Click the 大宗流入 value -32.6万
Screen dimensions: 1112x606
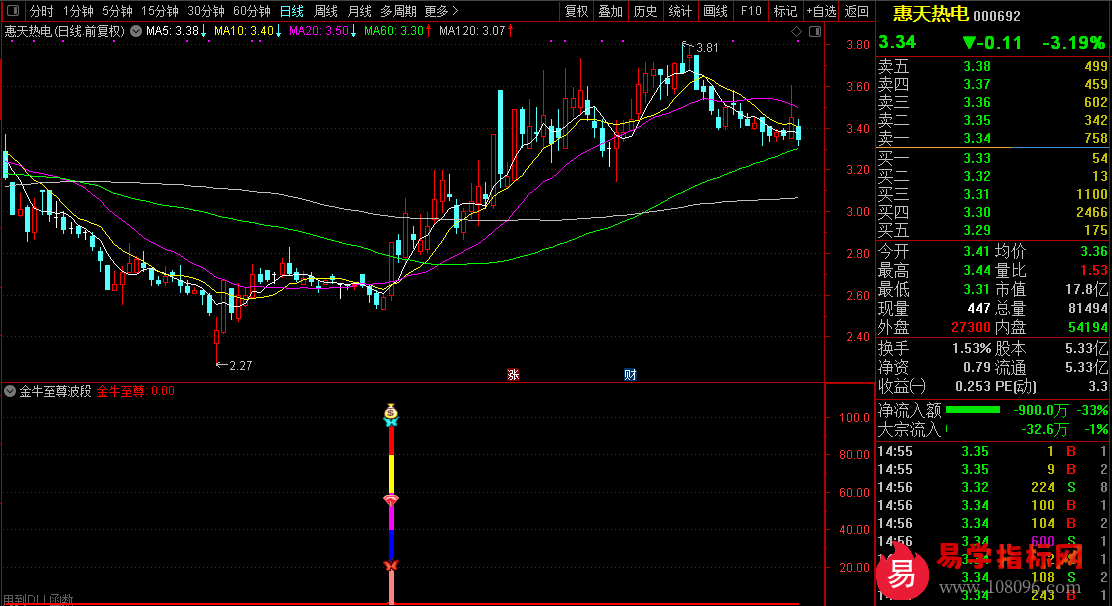point(1045,430)
